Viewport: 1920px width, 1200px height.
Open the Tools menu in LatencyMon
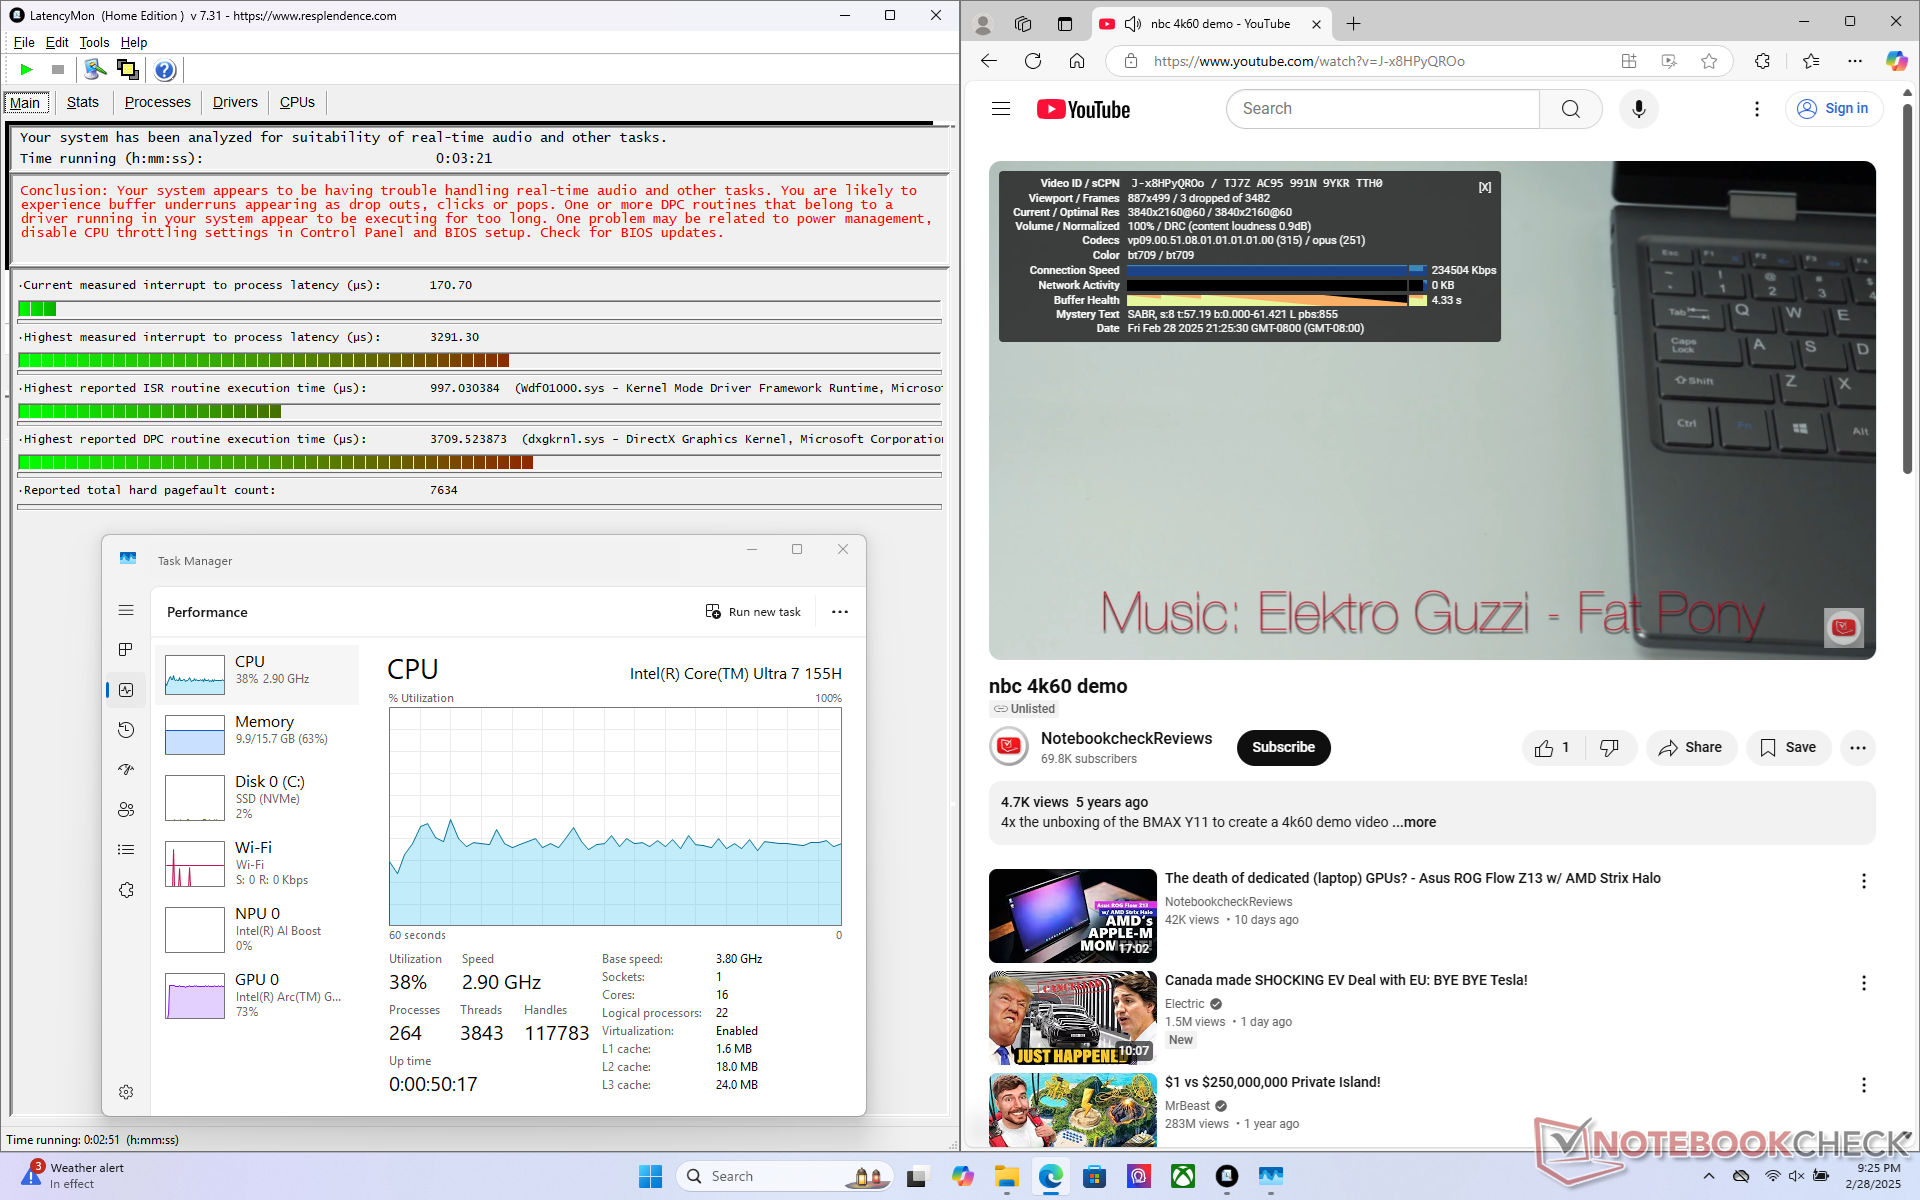(x=94, y=42)
